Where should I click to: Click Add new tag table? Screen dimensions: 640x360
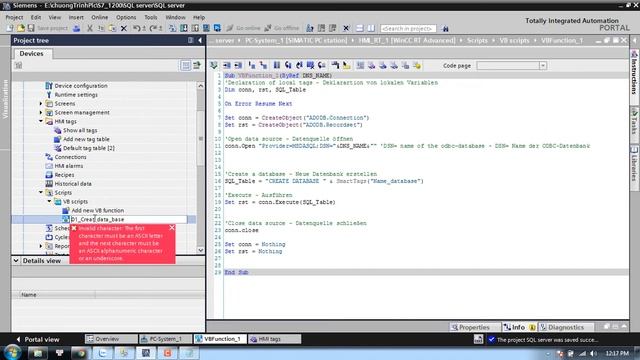[86, 139]
